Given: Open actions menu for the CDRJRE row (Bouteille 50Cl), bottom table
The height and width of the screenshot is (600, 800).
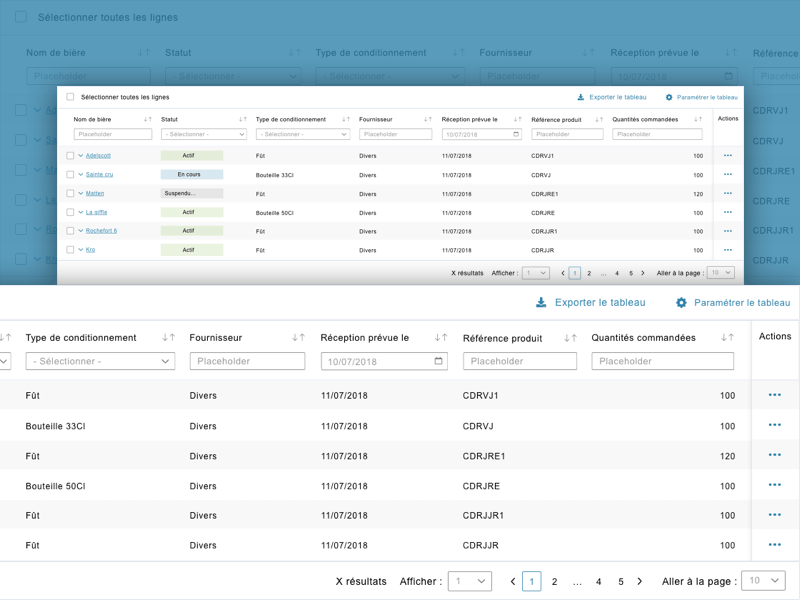Looking at the screenshot, I should pyautogui.click(x=774, y=485).
